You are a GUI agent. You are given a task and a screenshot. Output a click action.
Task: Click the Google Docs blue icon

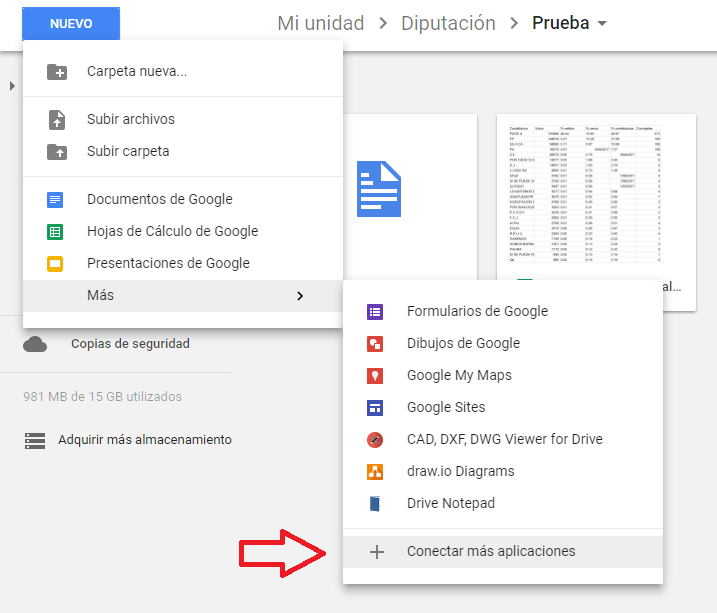click(55, 200)
